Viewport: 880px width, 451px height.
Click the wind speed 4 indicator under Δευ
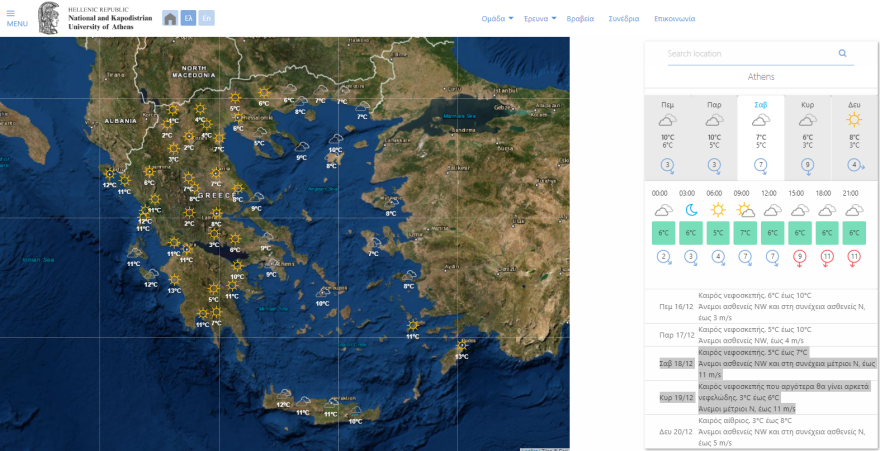click(x=855, y=165)
